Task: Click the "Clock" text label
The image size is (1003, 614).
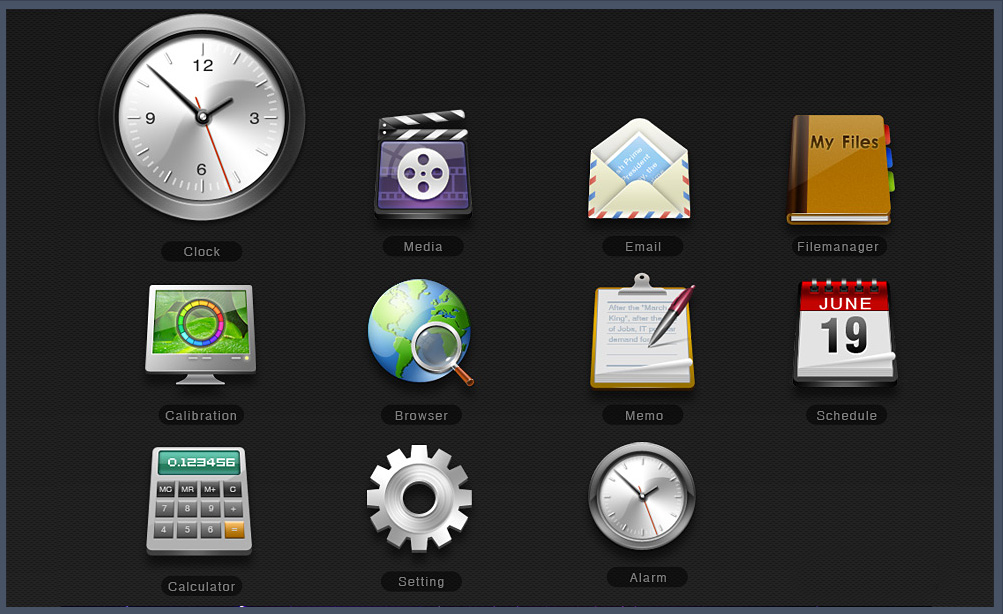Action: [x=202, y=252]
